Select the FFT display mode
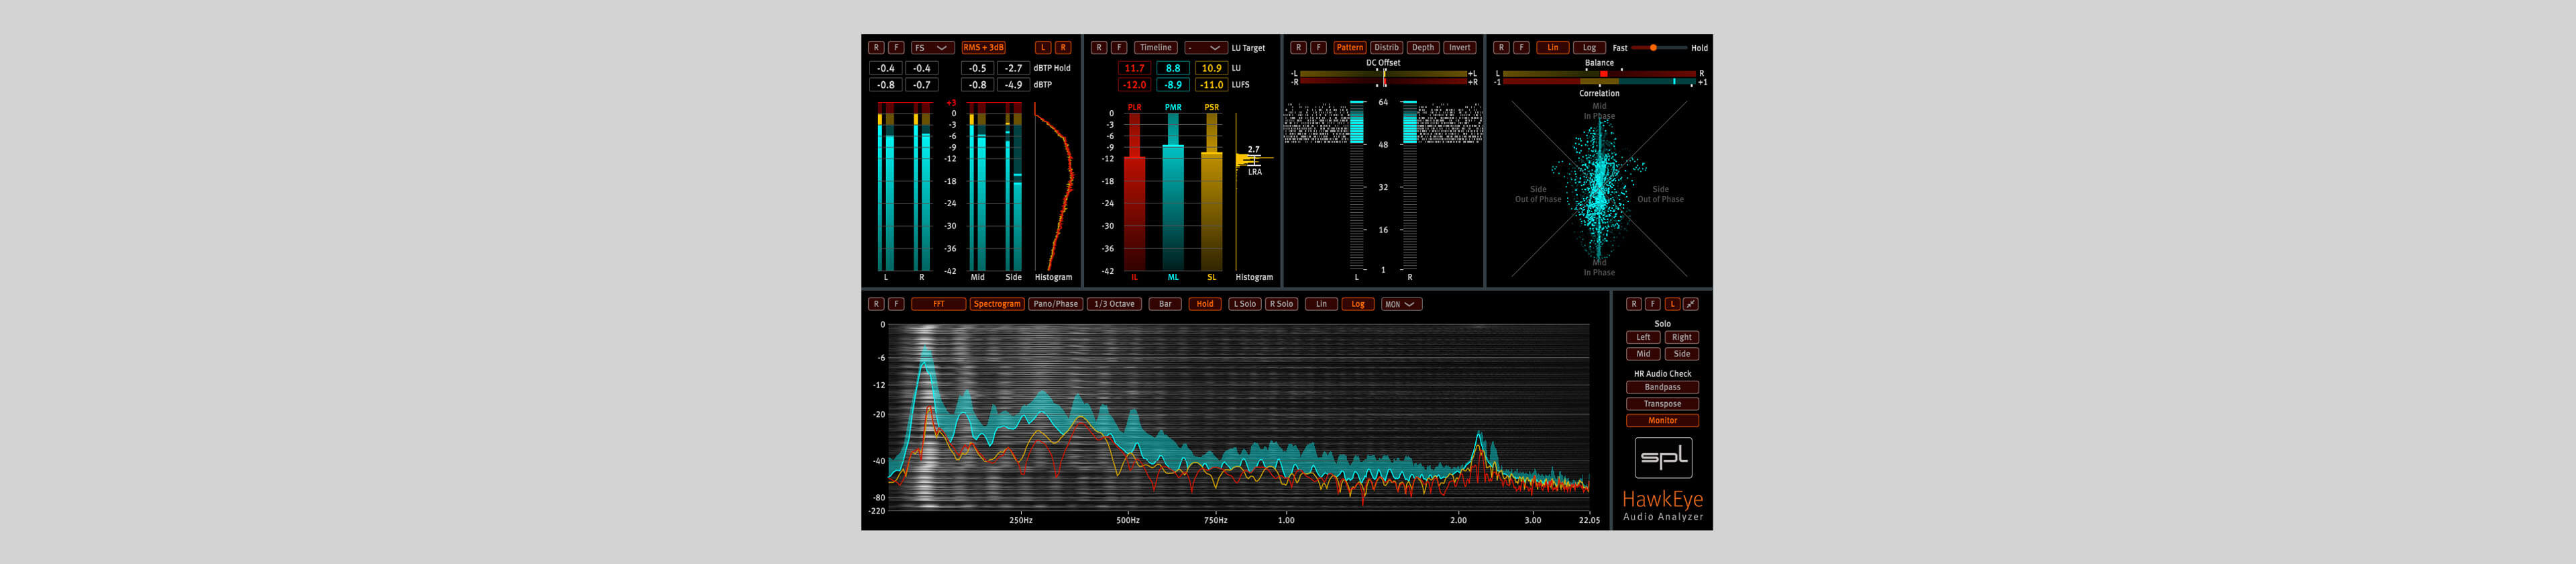The image size is (2576, 564). tap(938, 304)
